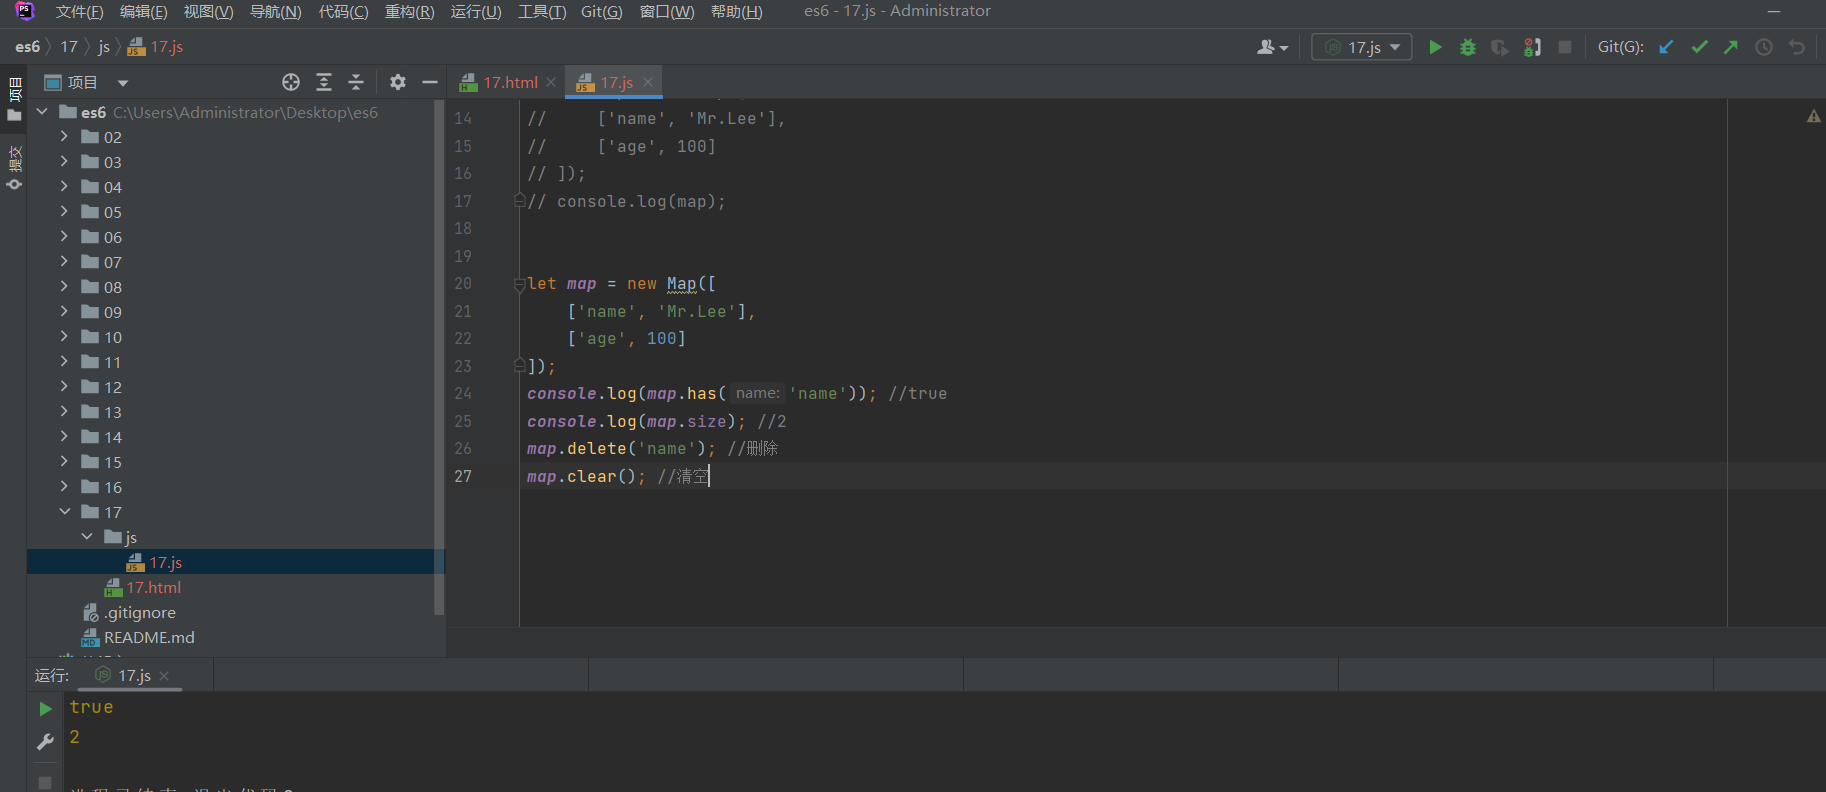Open project panel settings gear
Screen dimensions: 1826x792
click(398, 82)
